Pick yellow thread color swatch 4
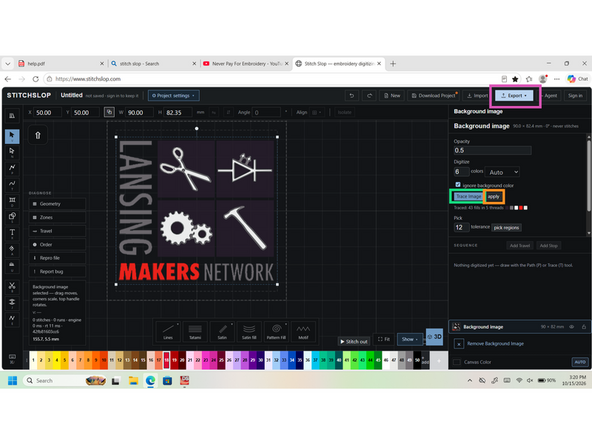 [57, 360]
